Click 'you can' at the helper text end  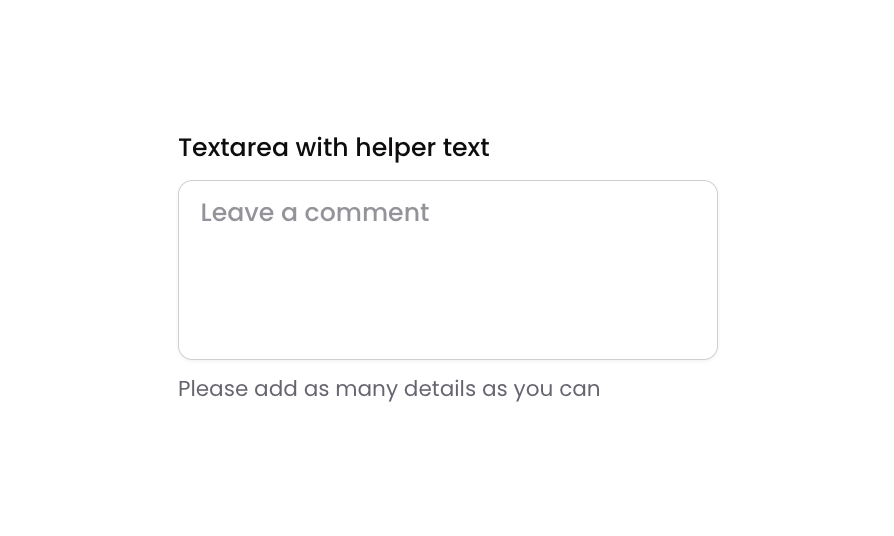point(557,389)
